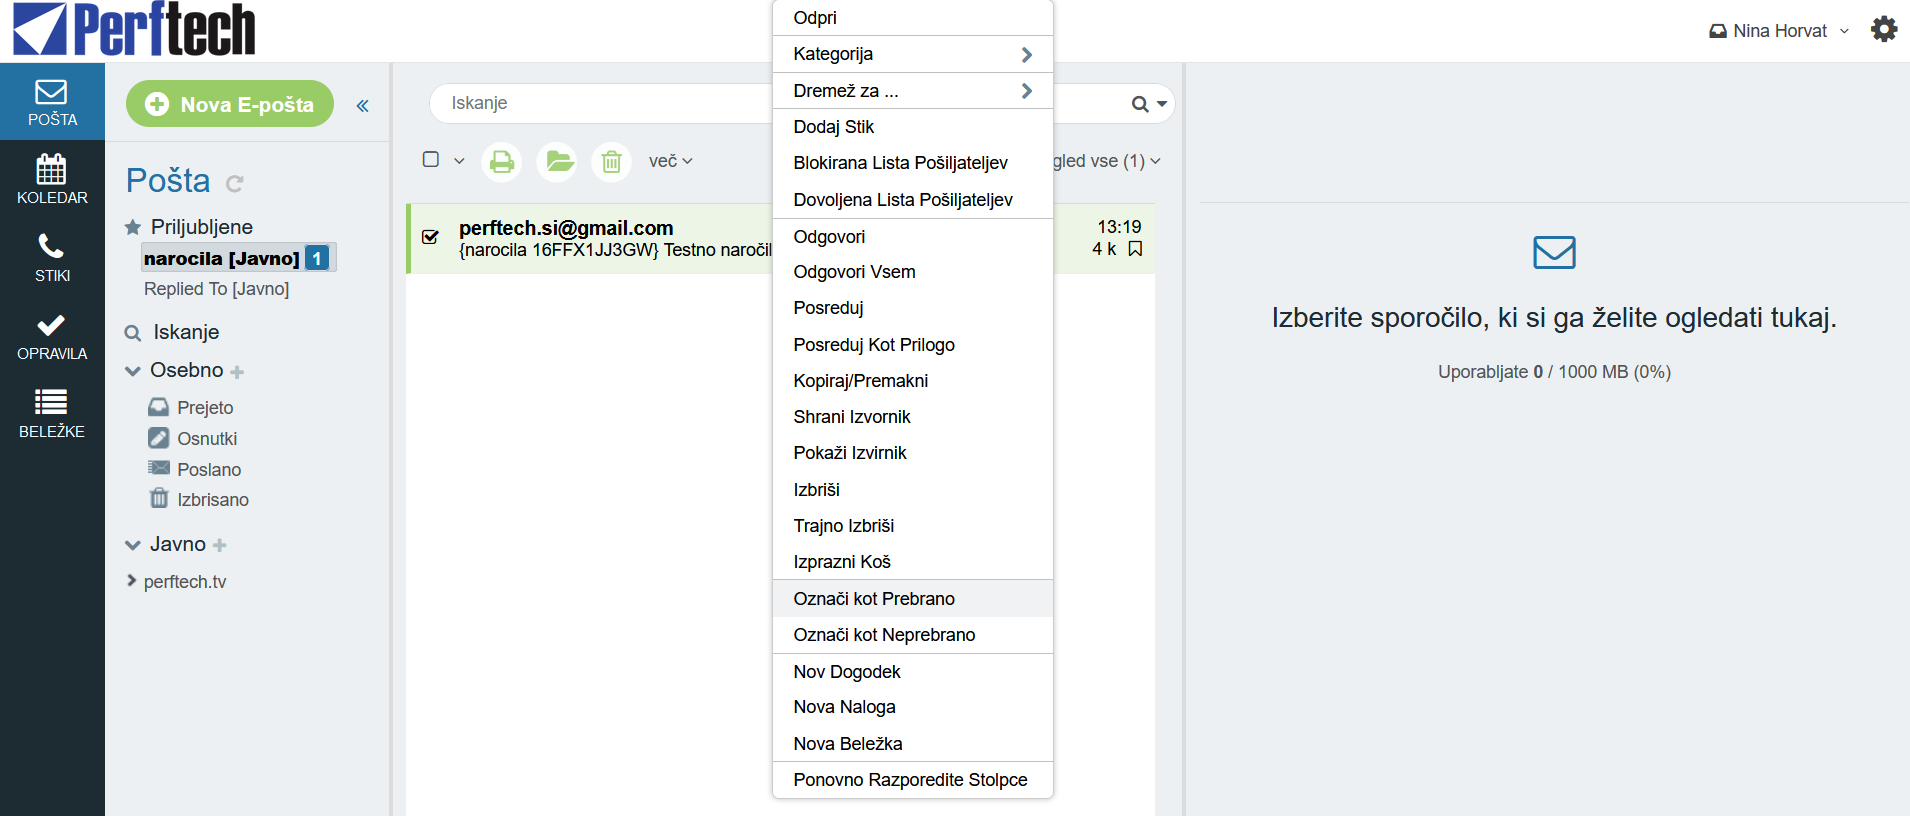
Task: Open the Nina Horvat account menu
Action: [1779, 31]
